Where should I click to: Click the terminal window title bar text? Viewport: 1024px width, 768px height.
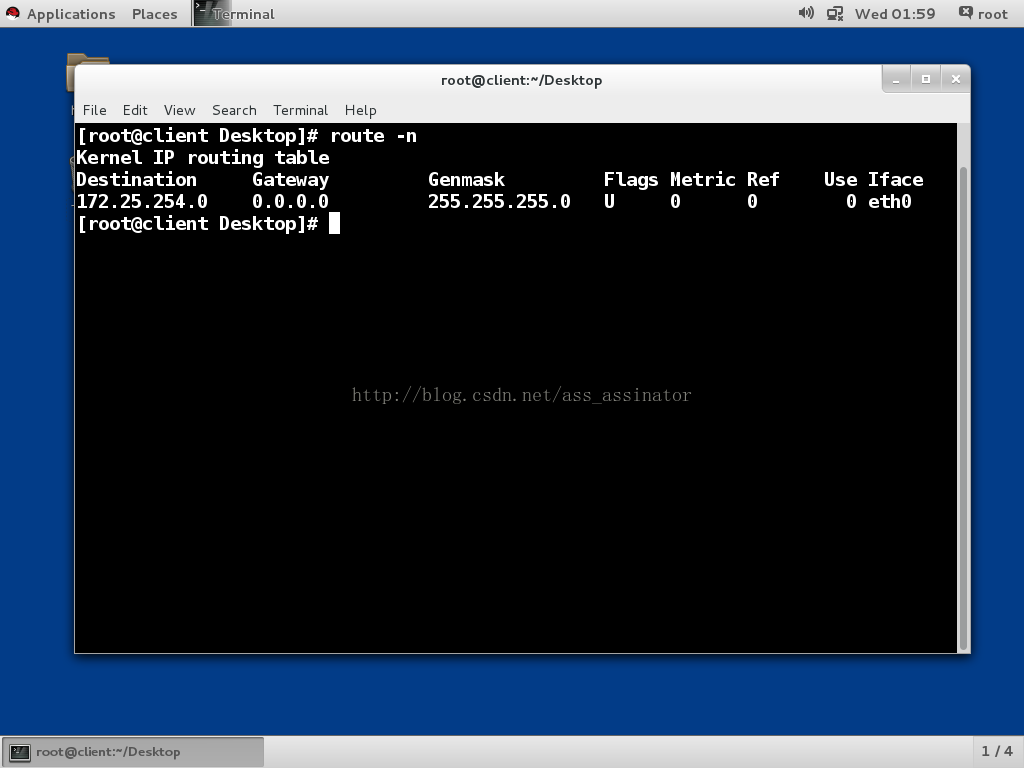tap(521, 80)
